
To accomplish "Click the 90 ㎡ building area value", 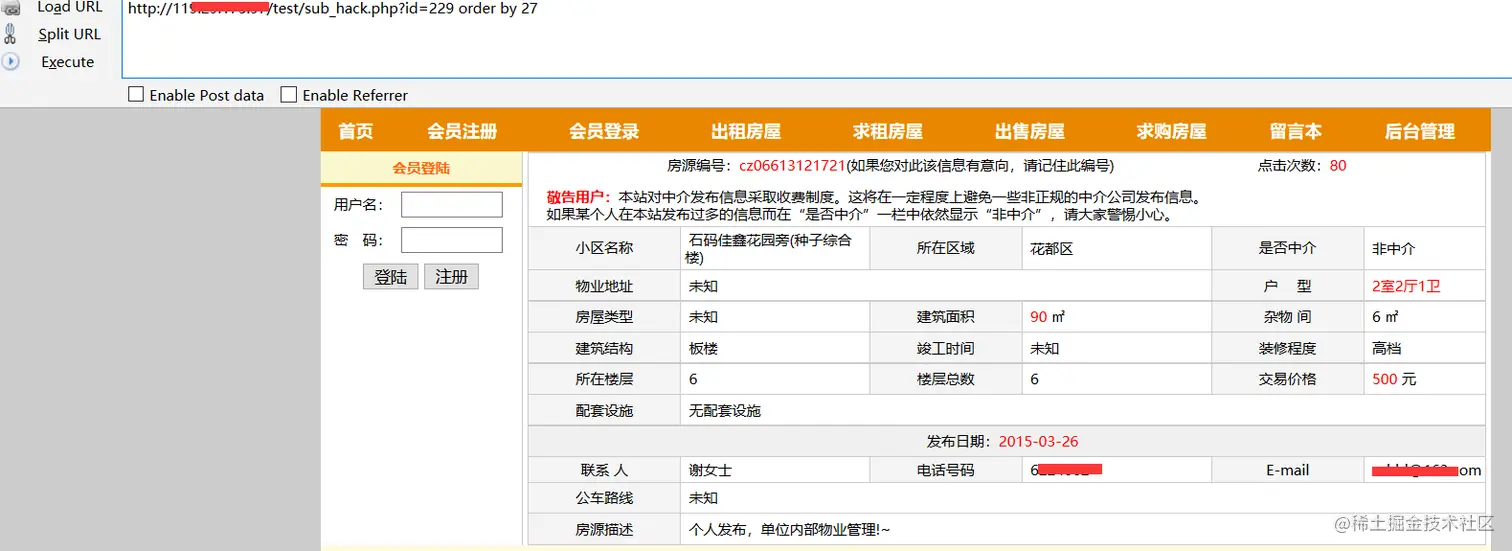I will tap(1048, 317).
